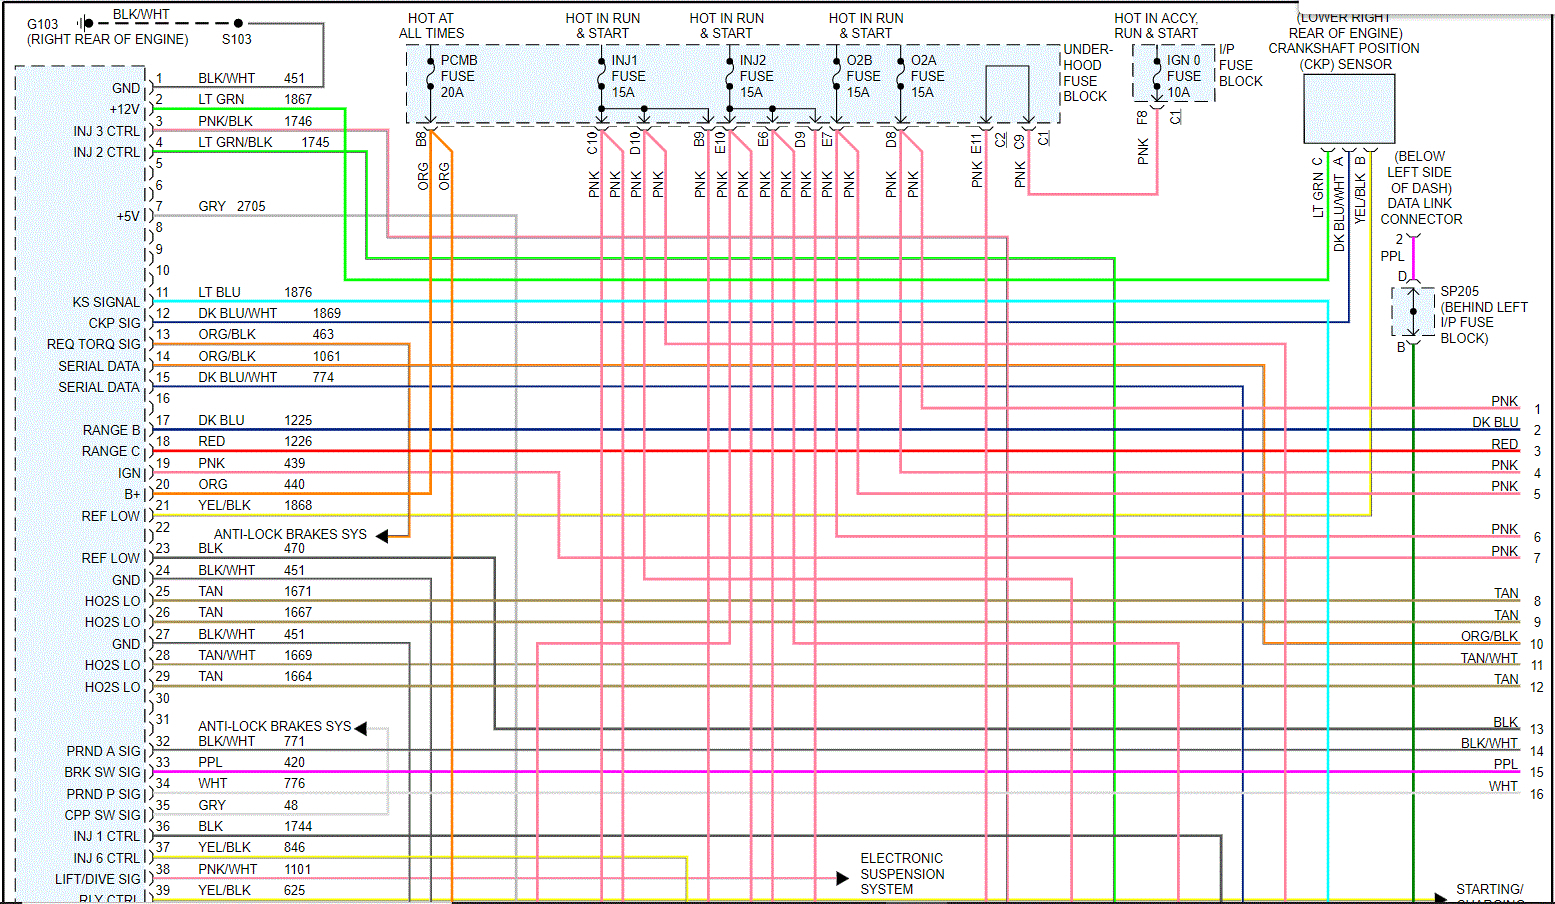Click the PPL 420 wire label
The image size is (1555, 904).
tap(252, 762)
